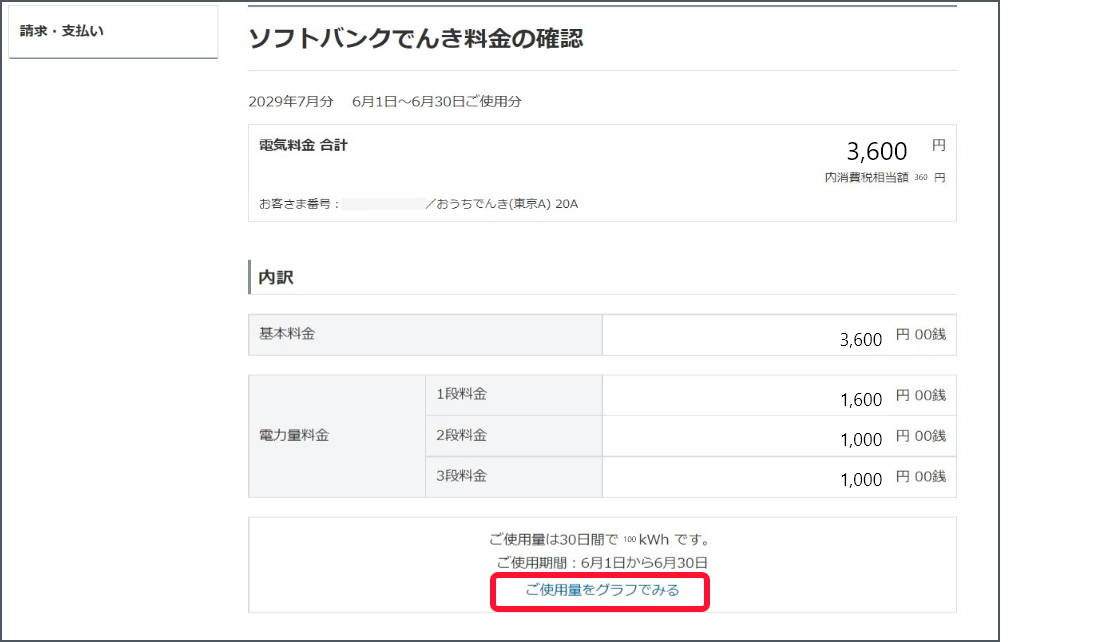Click the 1,600 円 amount for 1段料金

(861, 399)
